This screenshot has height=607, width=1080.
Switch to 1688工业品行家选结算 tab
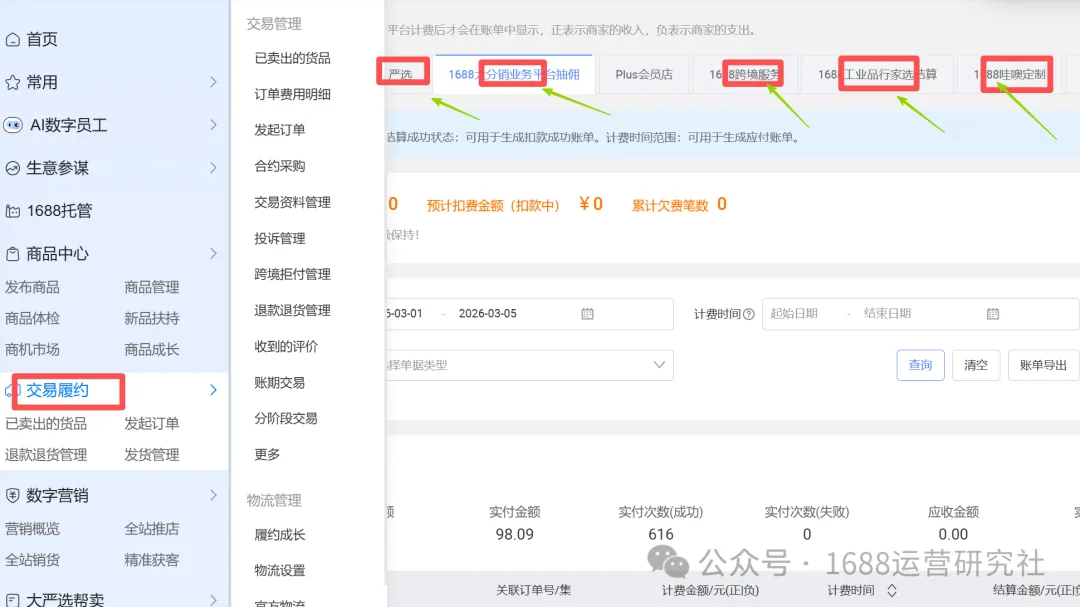(x=878, y=74)
